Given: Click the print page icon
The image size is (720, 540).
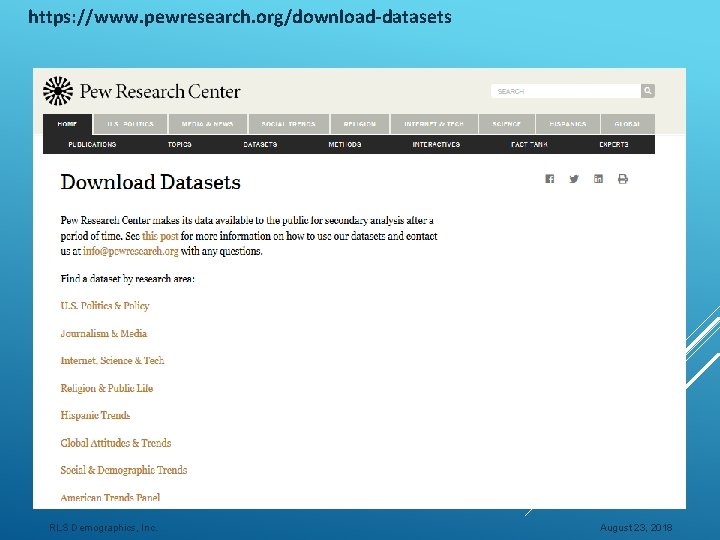Looking at the screenshot, I should [623, 179].
